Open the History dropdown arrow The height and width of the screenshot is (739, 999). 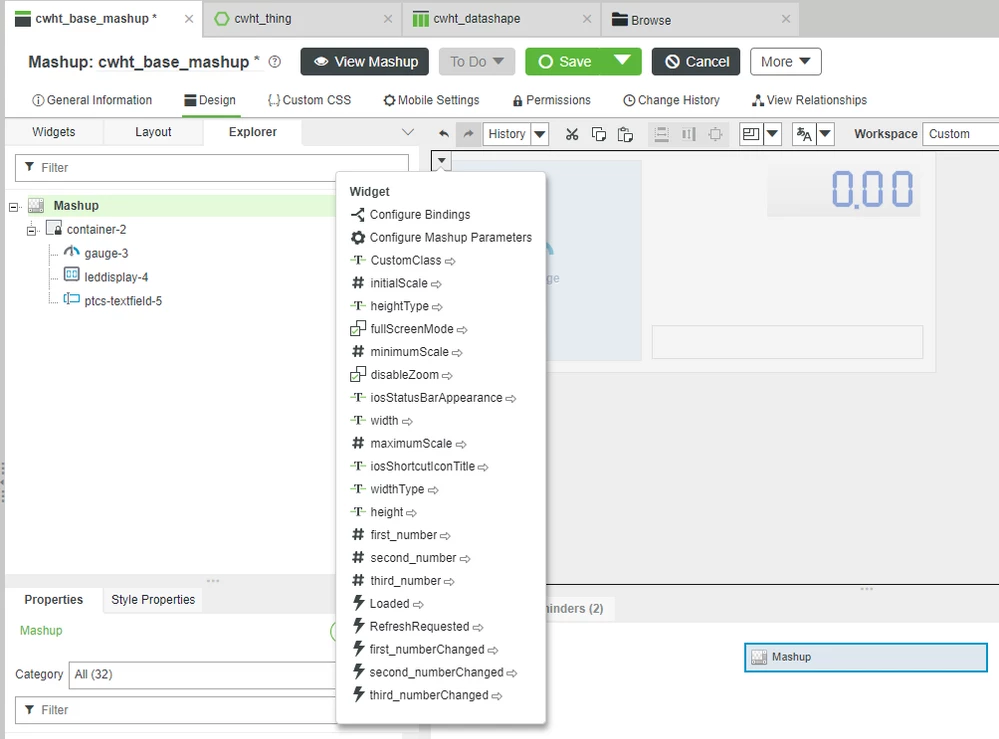point(540,134)
